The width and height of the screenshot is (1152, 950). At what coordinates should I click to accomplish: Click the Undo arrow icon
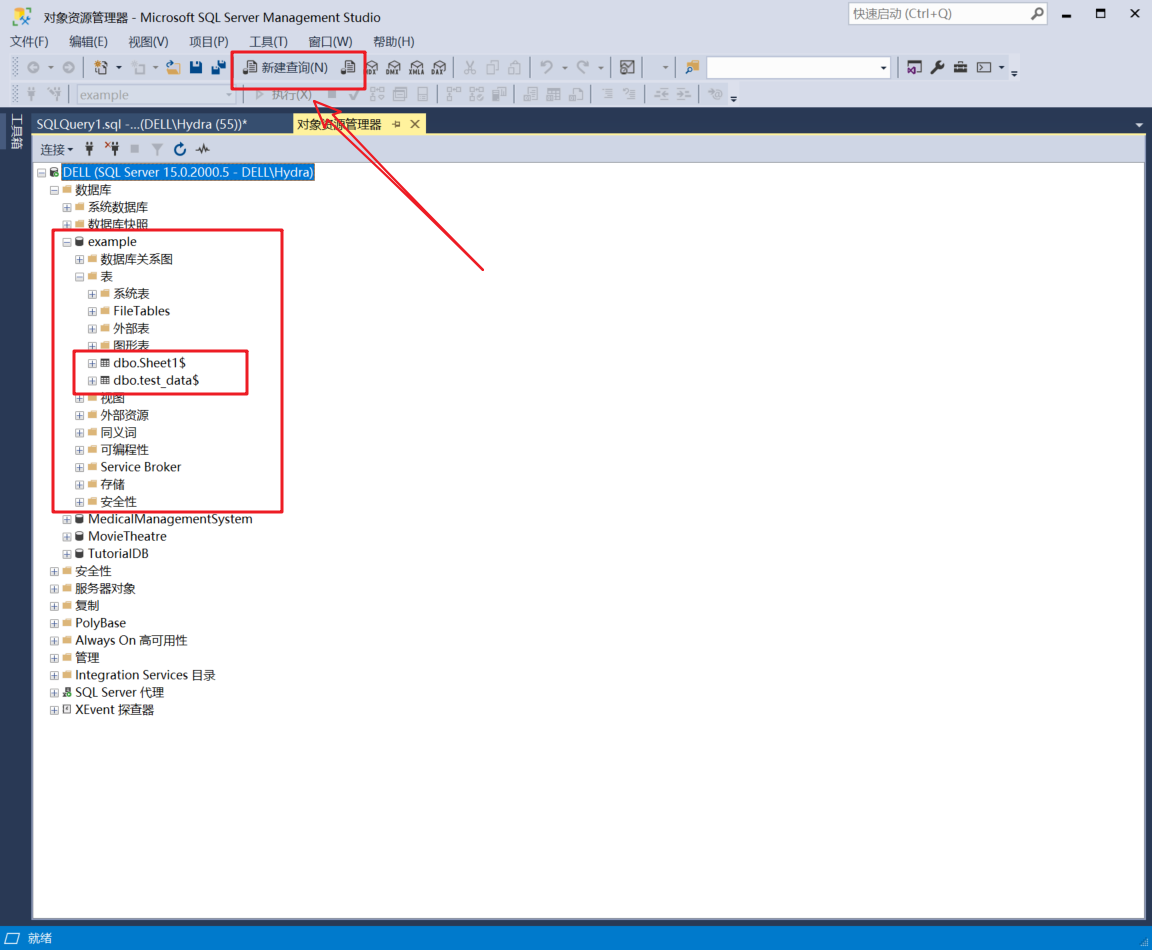click(546, 68)
